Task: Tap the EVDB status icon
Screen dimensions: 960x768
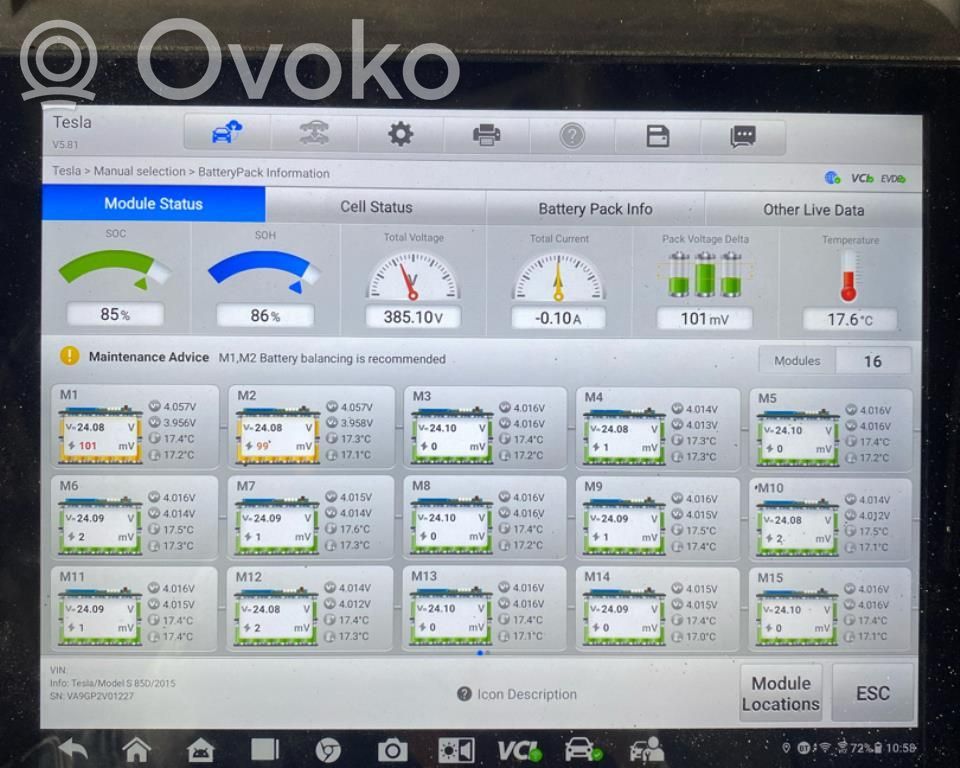Action: coord(893,179)
